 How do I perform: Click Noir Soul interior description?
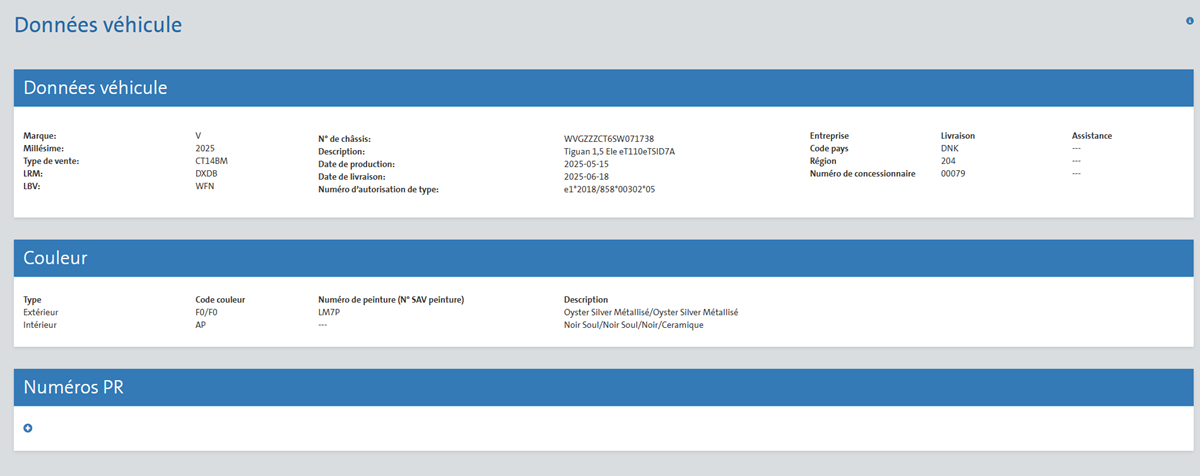point(633,325)
